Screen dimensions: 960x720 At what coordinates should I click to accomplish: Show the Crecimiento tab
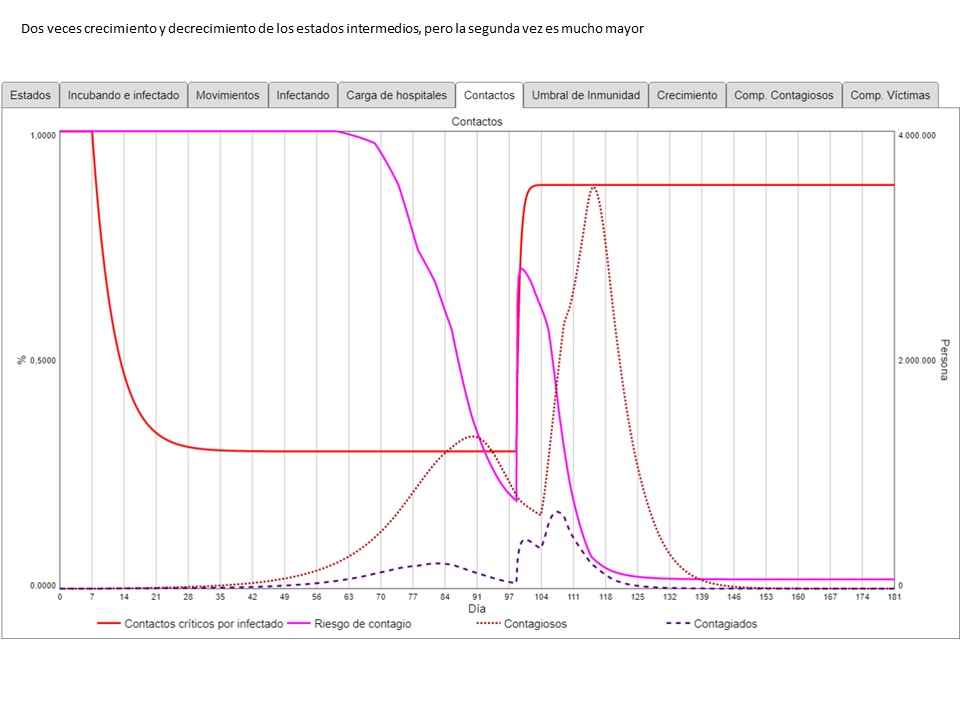point(687,95)
